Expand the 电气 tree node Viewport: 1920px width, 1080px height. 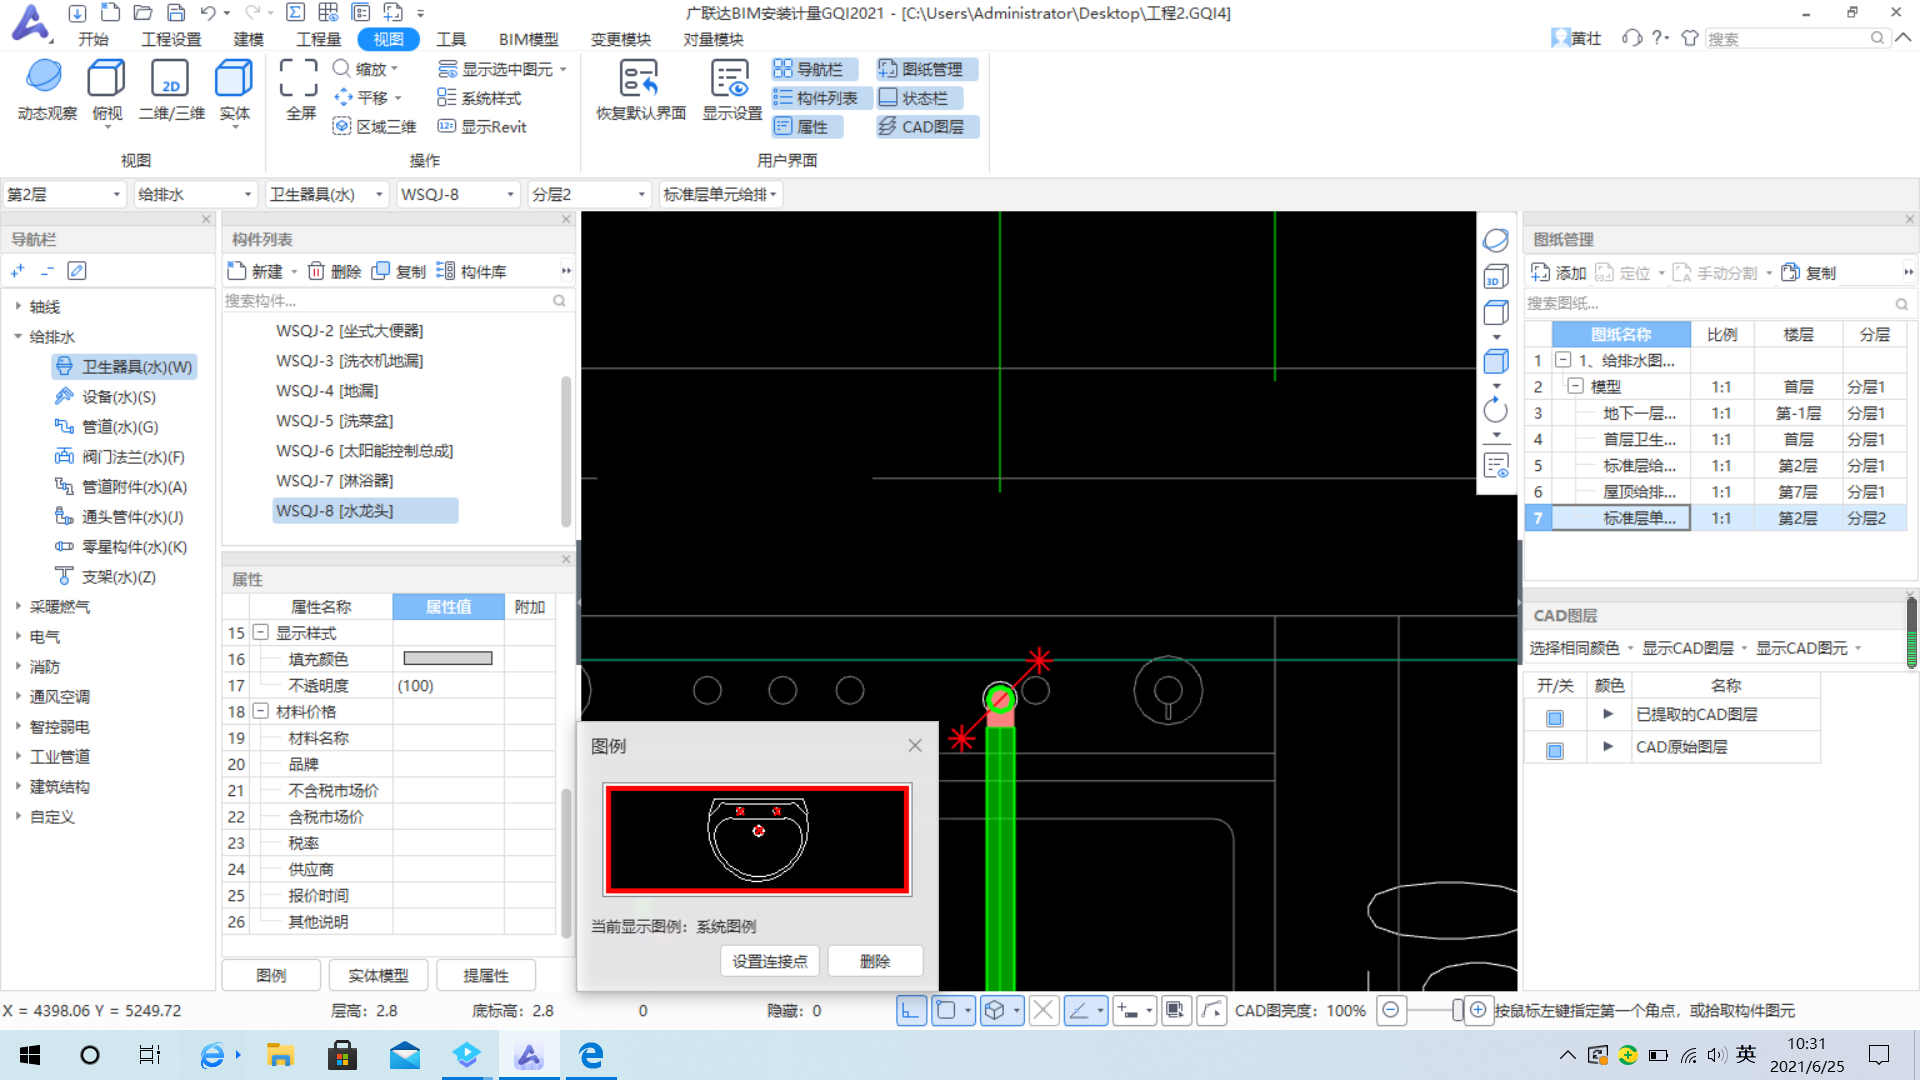tap(18, 636)
